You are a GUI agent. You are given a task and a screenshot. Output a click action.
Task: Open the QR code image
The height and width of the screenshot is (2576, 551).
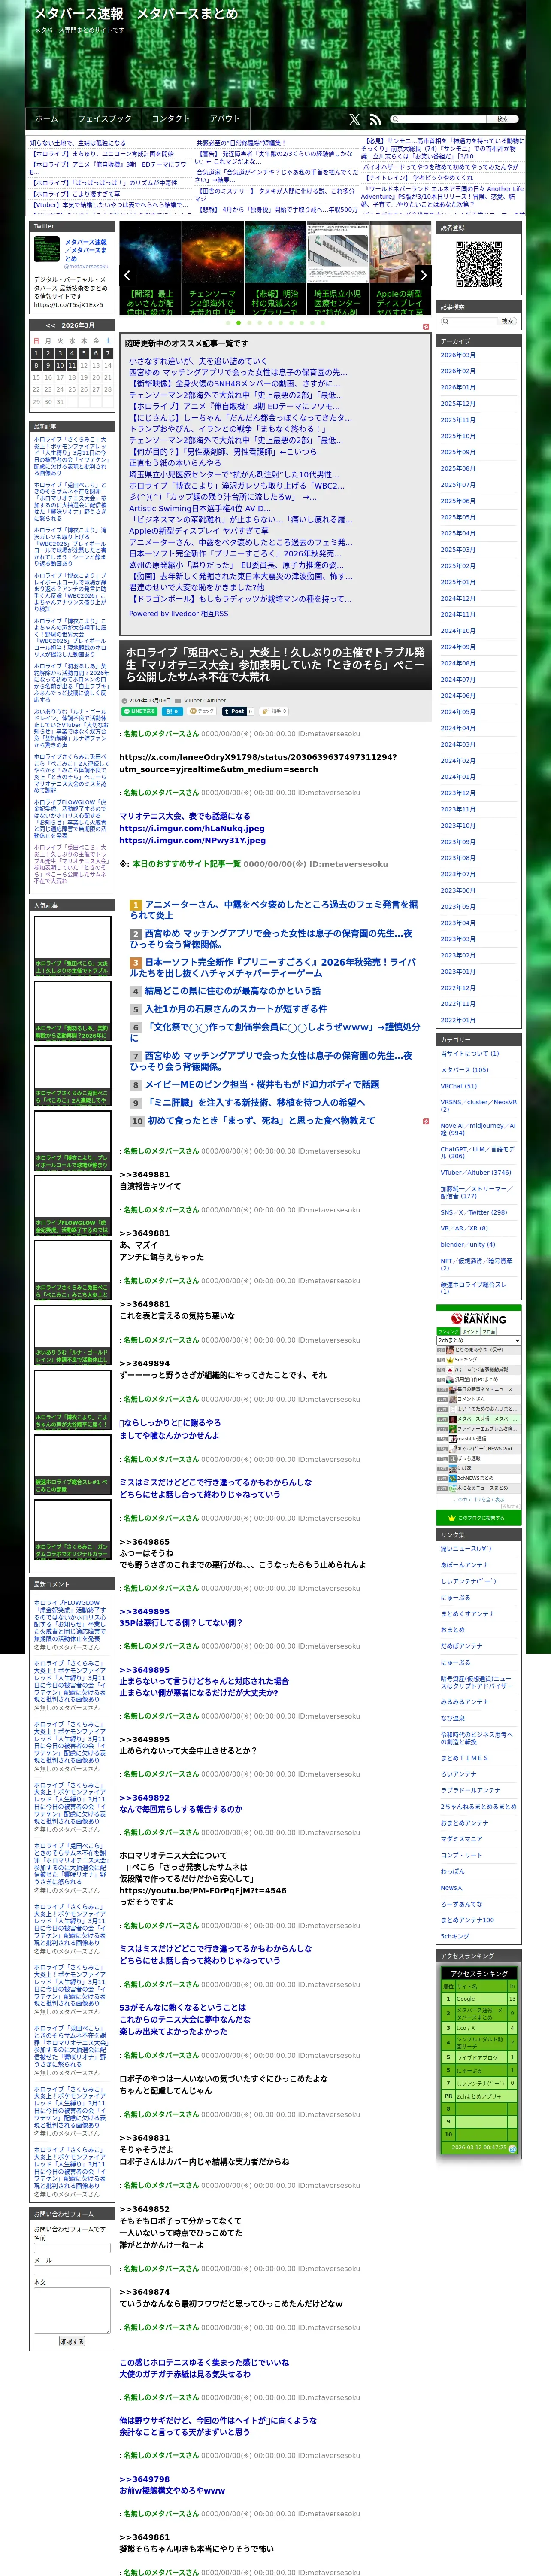coord(479,263)
